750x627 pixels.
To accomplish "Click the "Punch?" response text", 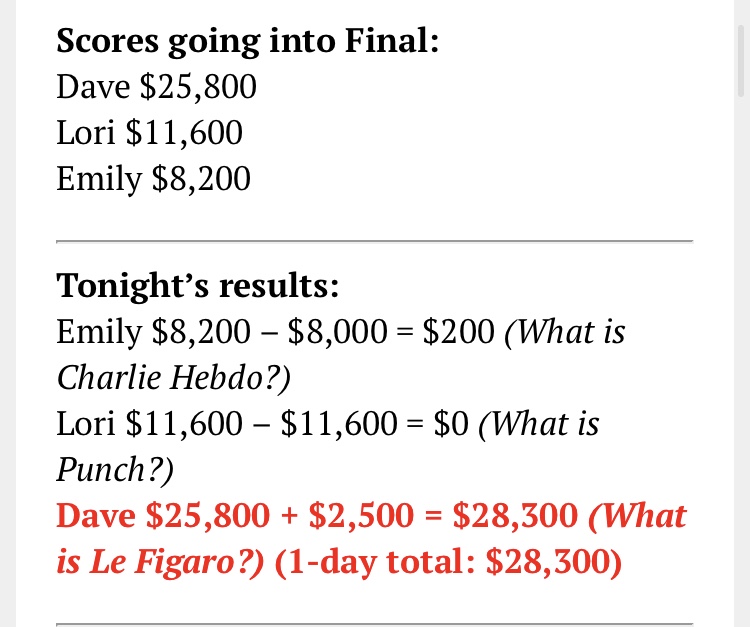I will pos(115,468).
